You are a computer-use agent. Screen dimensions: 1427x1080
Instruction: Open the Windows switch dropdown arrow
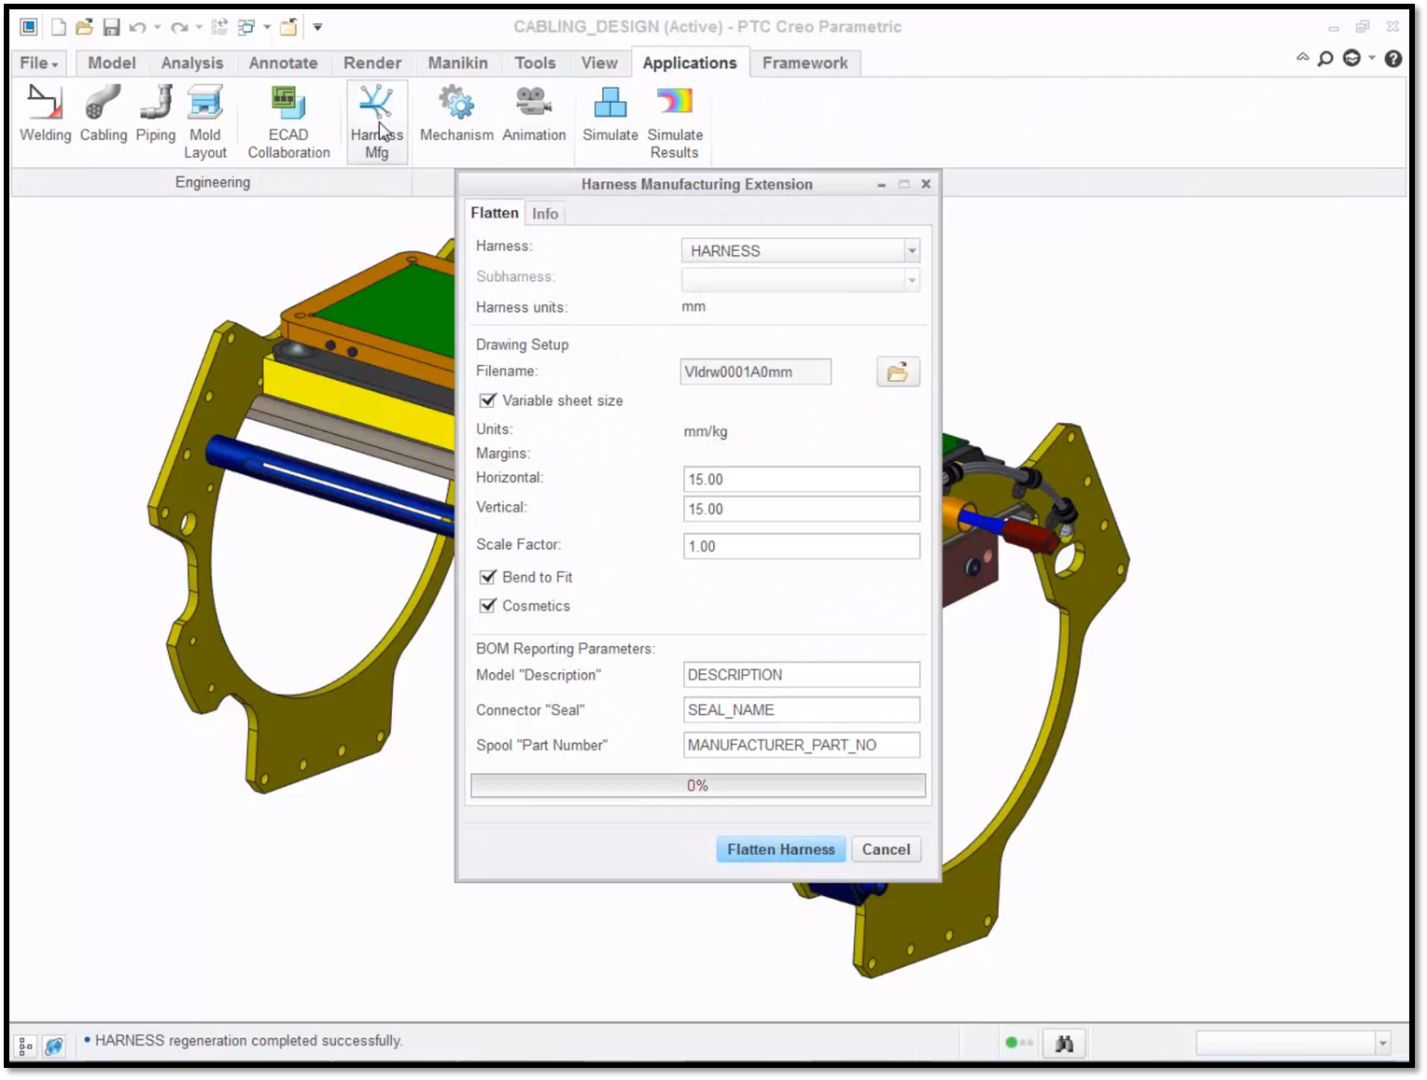(267, 27)
